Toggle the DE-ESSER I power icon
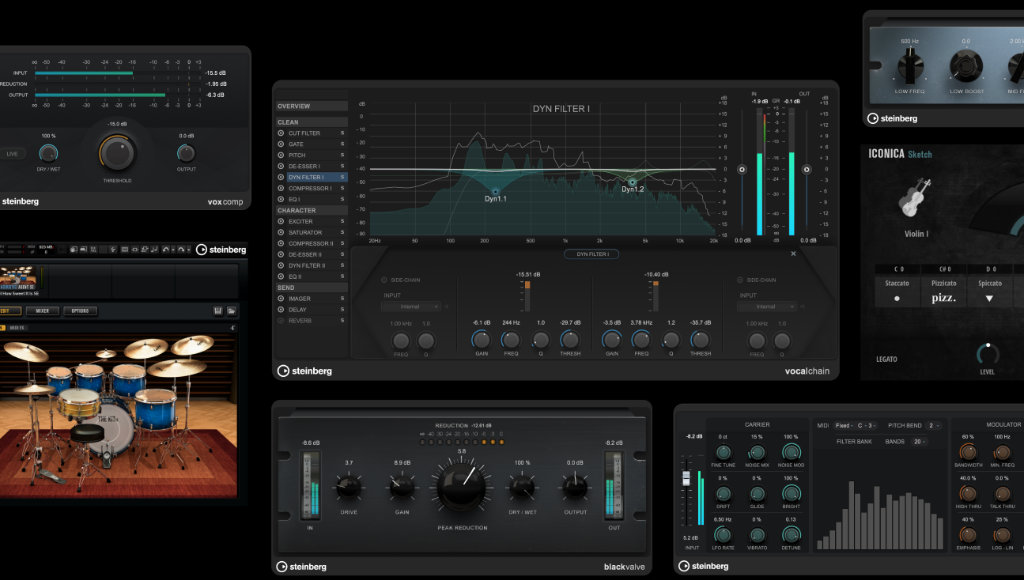The width and height of the screenshot is (1024, 580). click(x=281, y=166)
